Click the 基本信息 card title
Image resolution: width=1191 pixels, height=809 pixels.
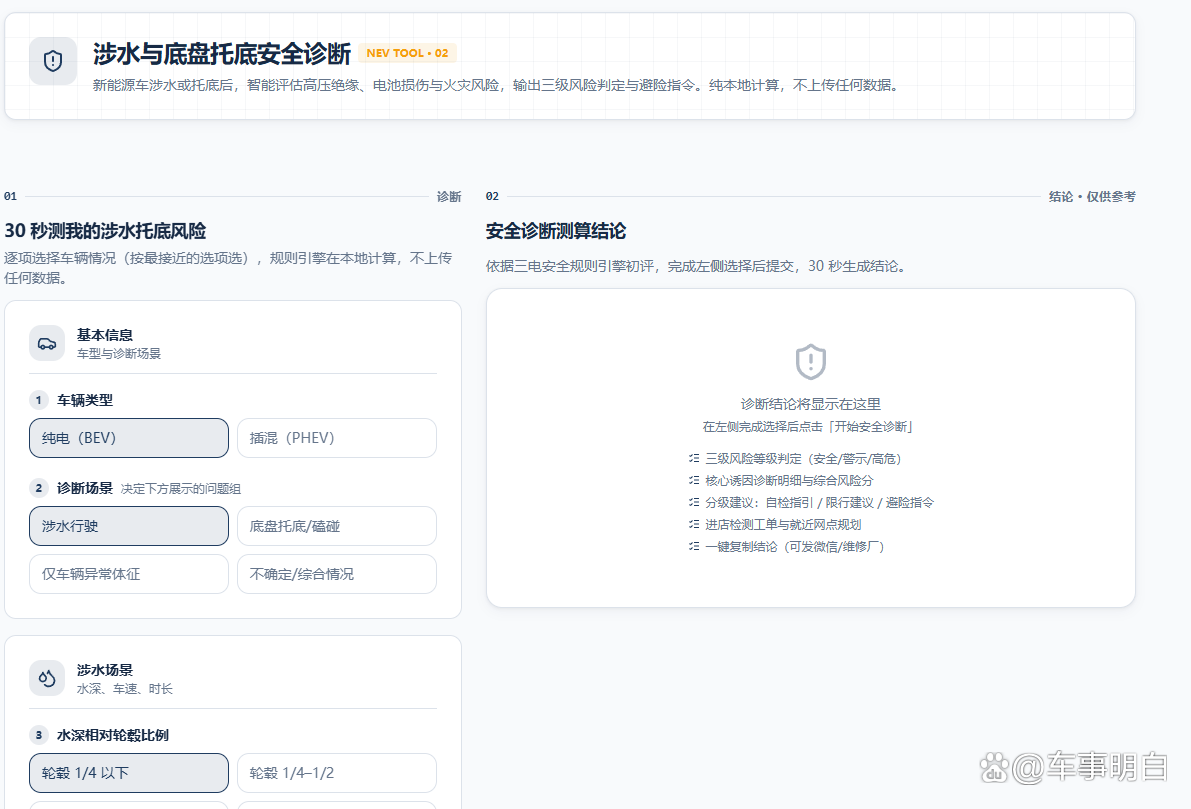[105, 335]
